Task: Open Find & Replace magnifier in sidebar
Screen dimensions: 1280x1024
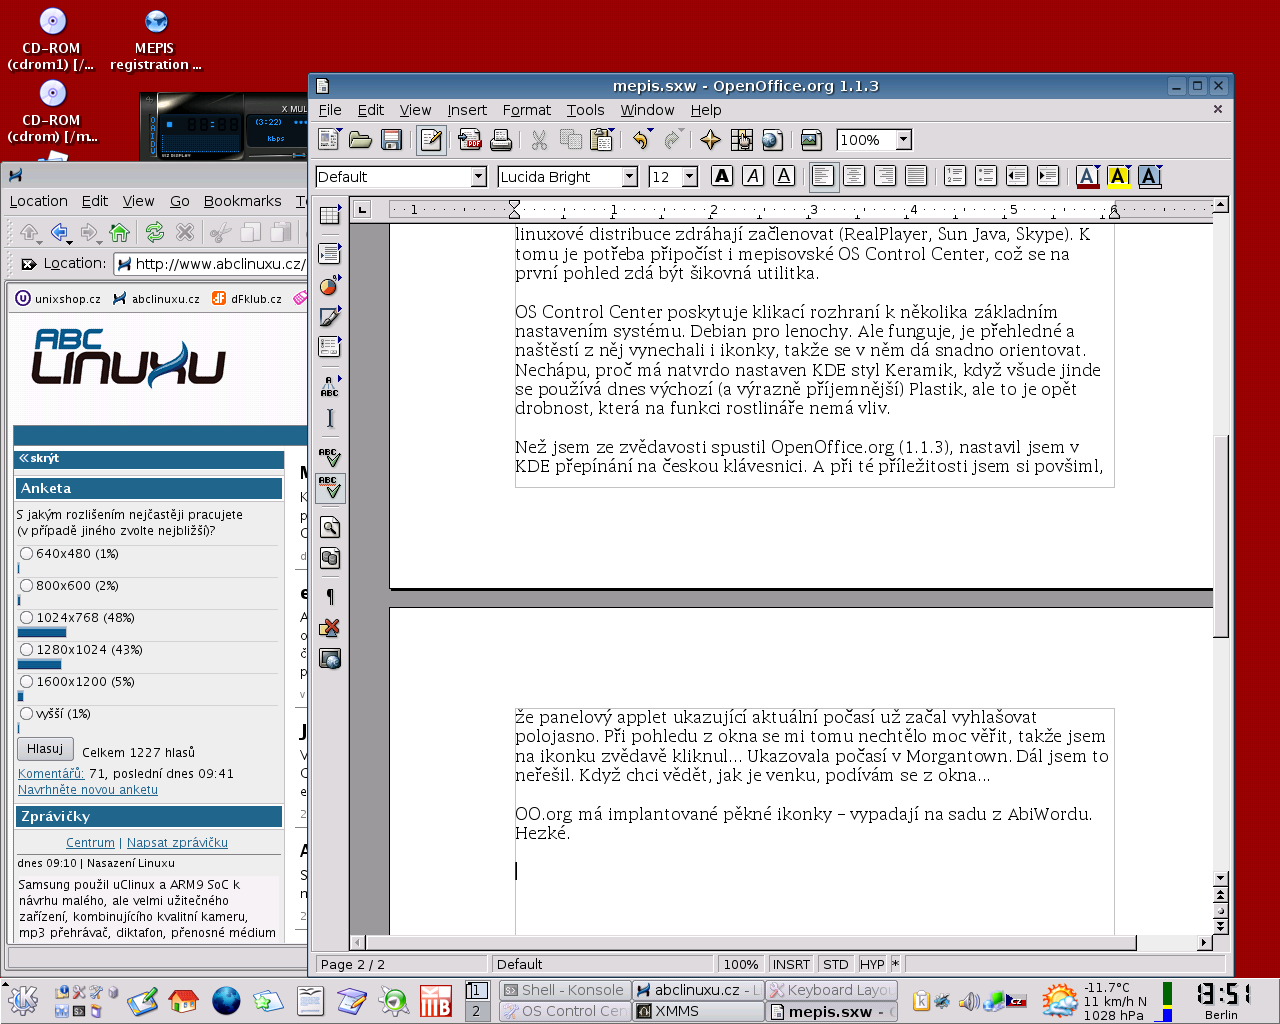Action: click(329, 527)
